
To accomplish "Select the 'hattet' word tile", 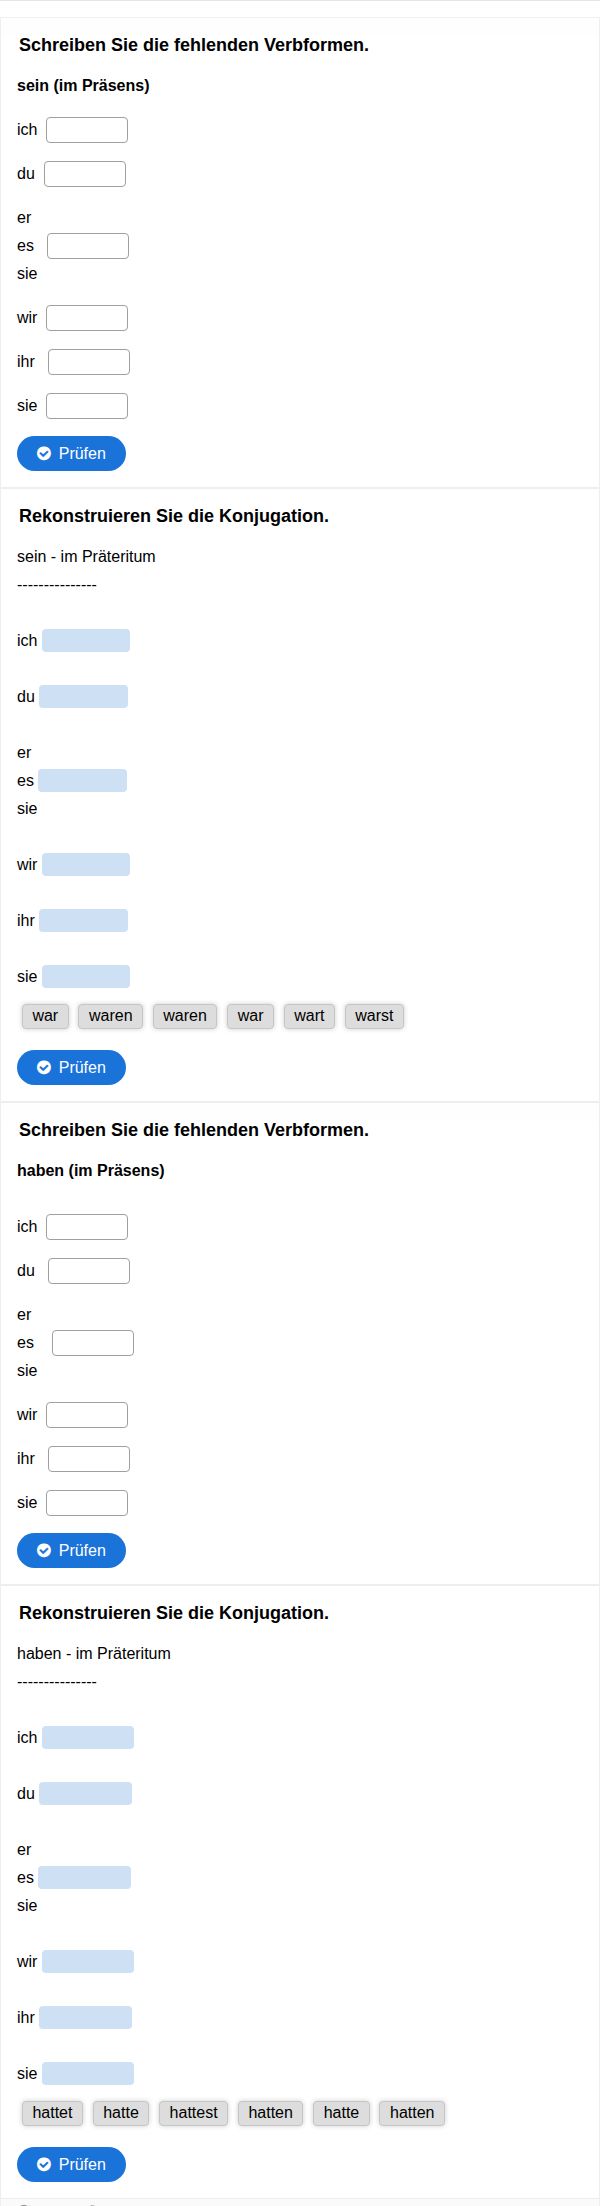I will [52, 2113].
